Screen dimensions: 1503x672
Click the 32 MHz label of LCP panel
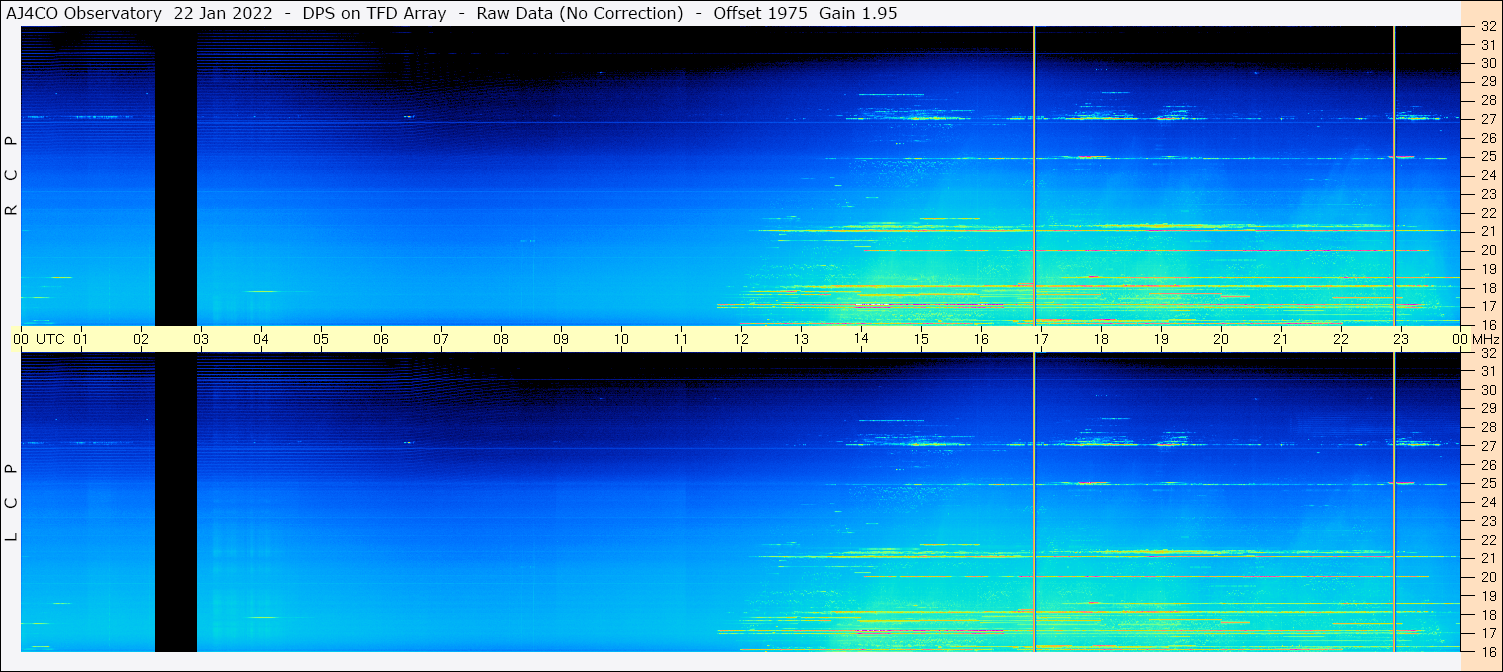[x=1488, y=352]
